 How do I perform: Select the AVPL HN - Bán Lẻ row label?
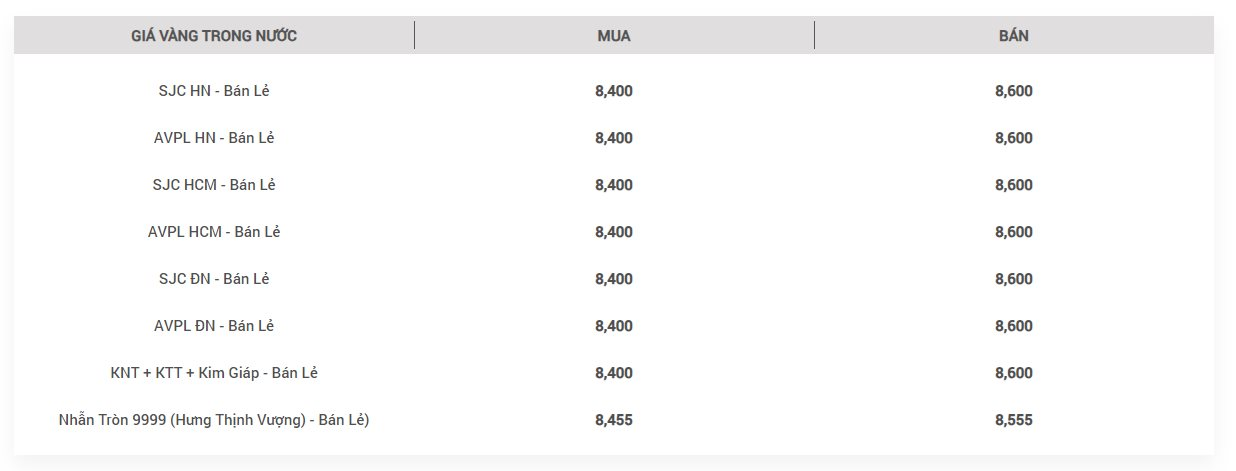(214, 138)
